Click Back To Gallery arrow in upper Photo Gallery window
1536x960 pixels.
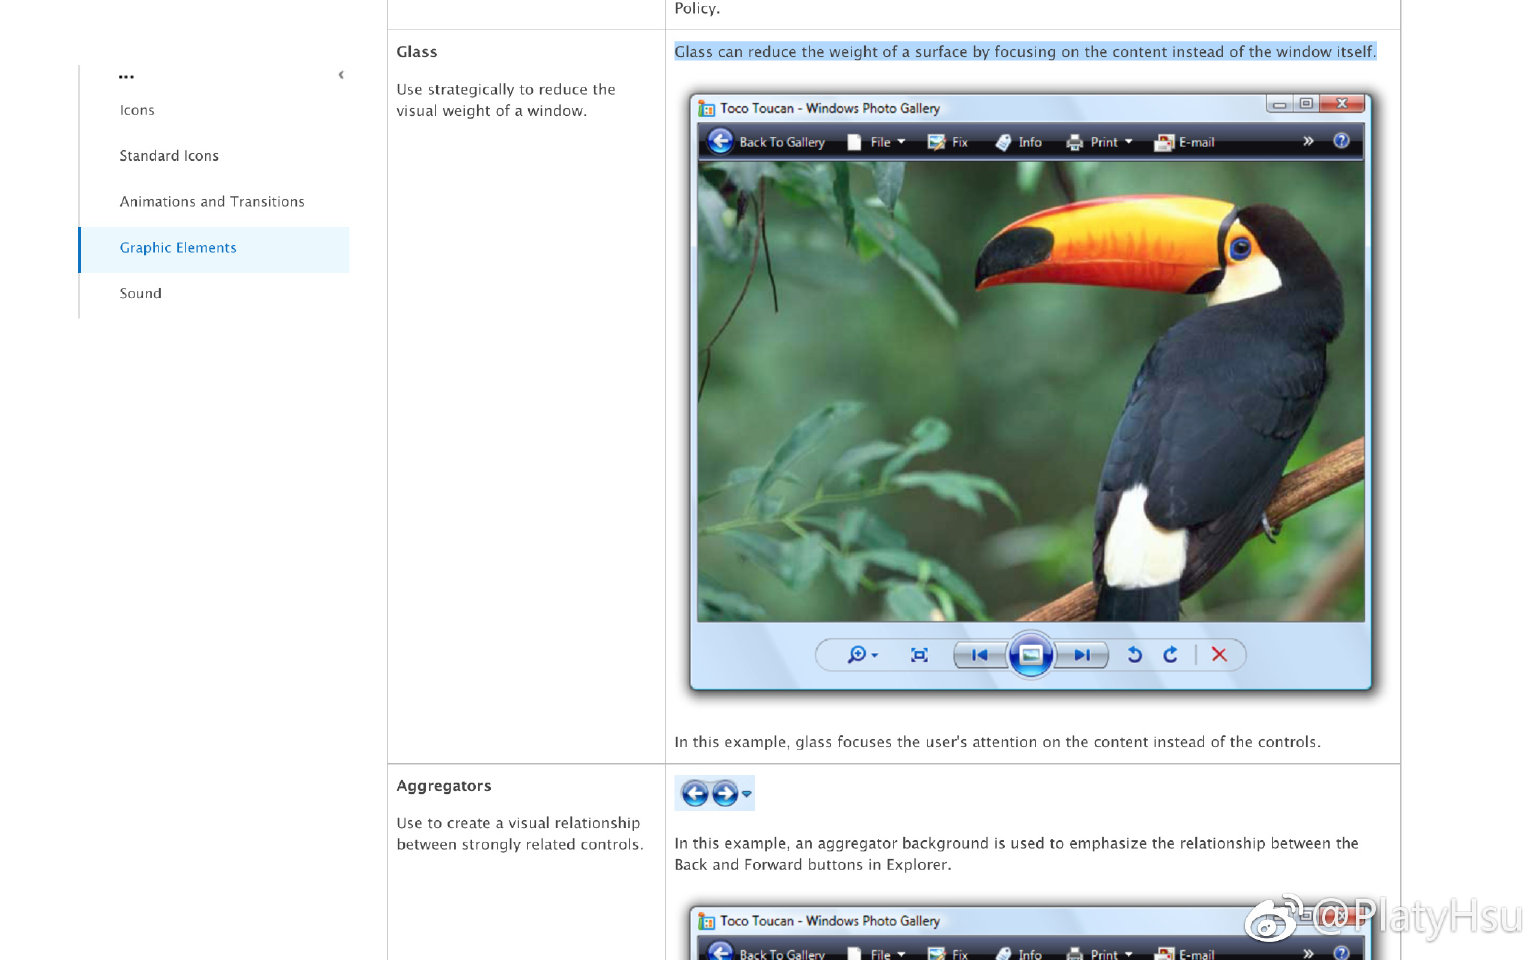(x=720, y=142)
